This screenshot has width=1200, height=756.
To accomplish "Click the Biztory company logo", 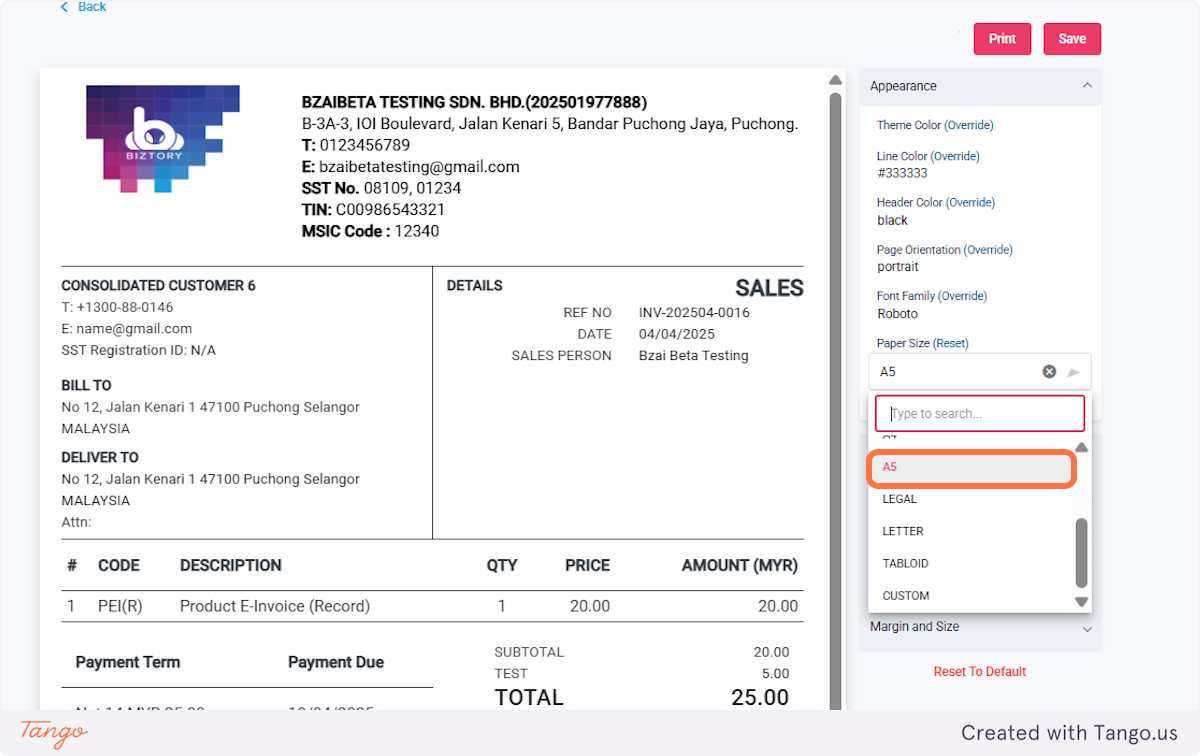I will 163,138.
